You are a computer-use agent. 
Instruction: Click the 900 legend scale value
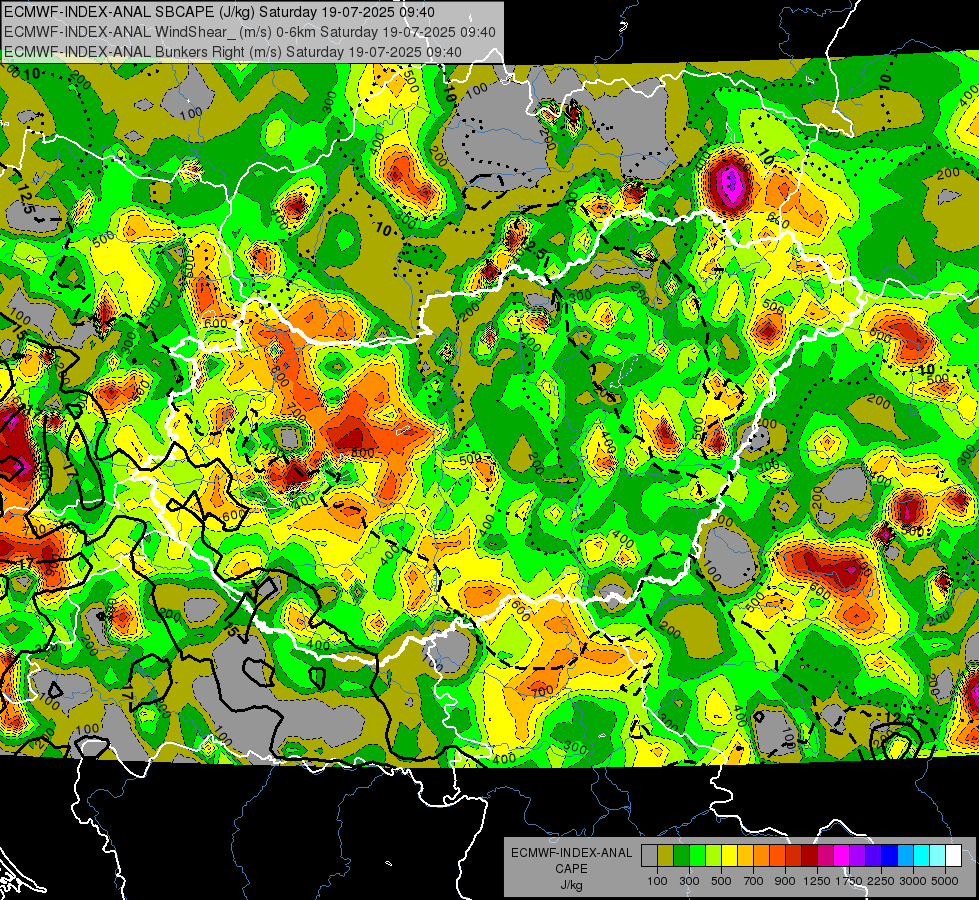[785, 881]
